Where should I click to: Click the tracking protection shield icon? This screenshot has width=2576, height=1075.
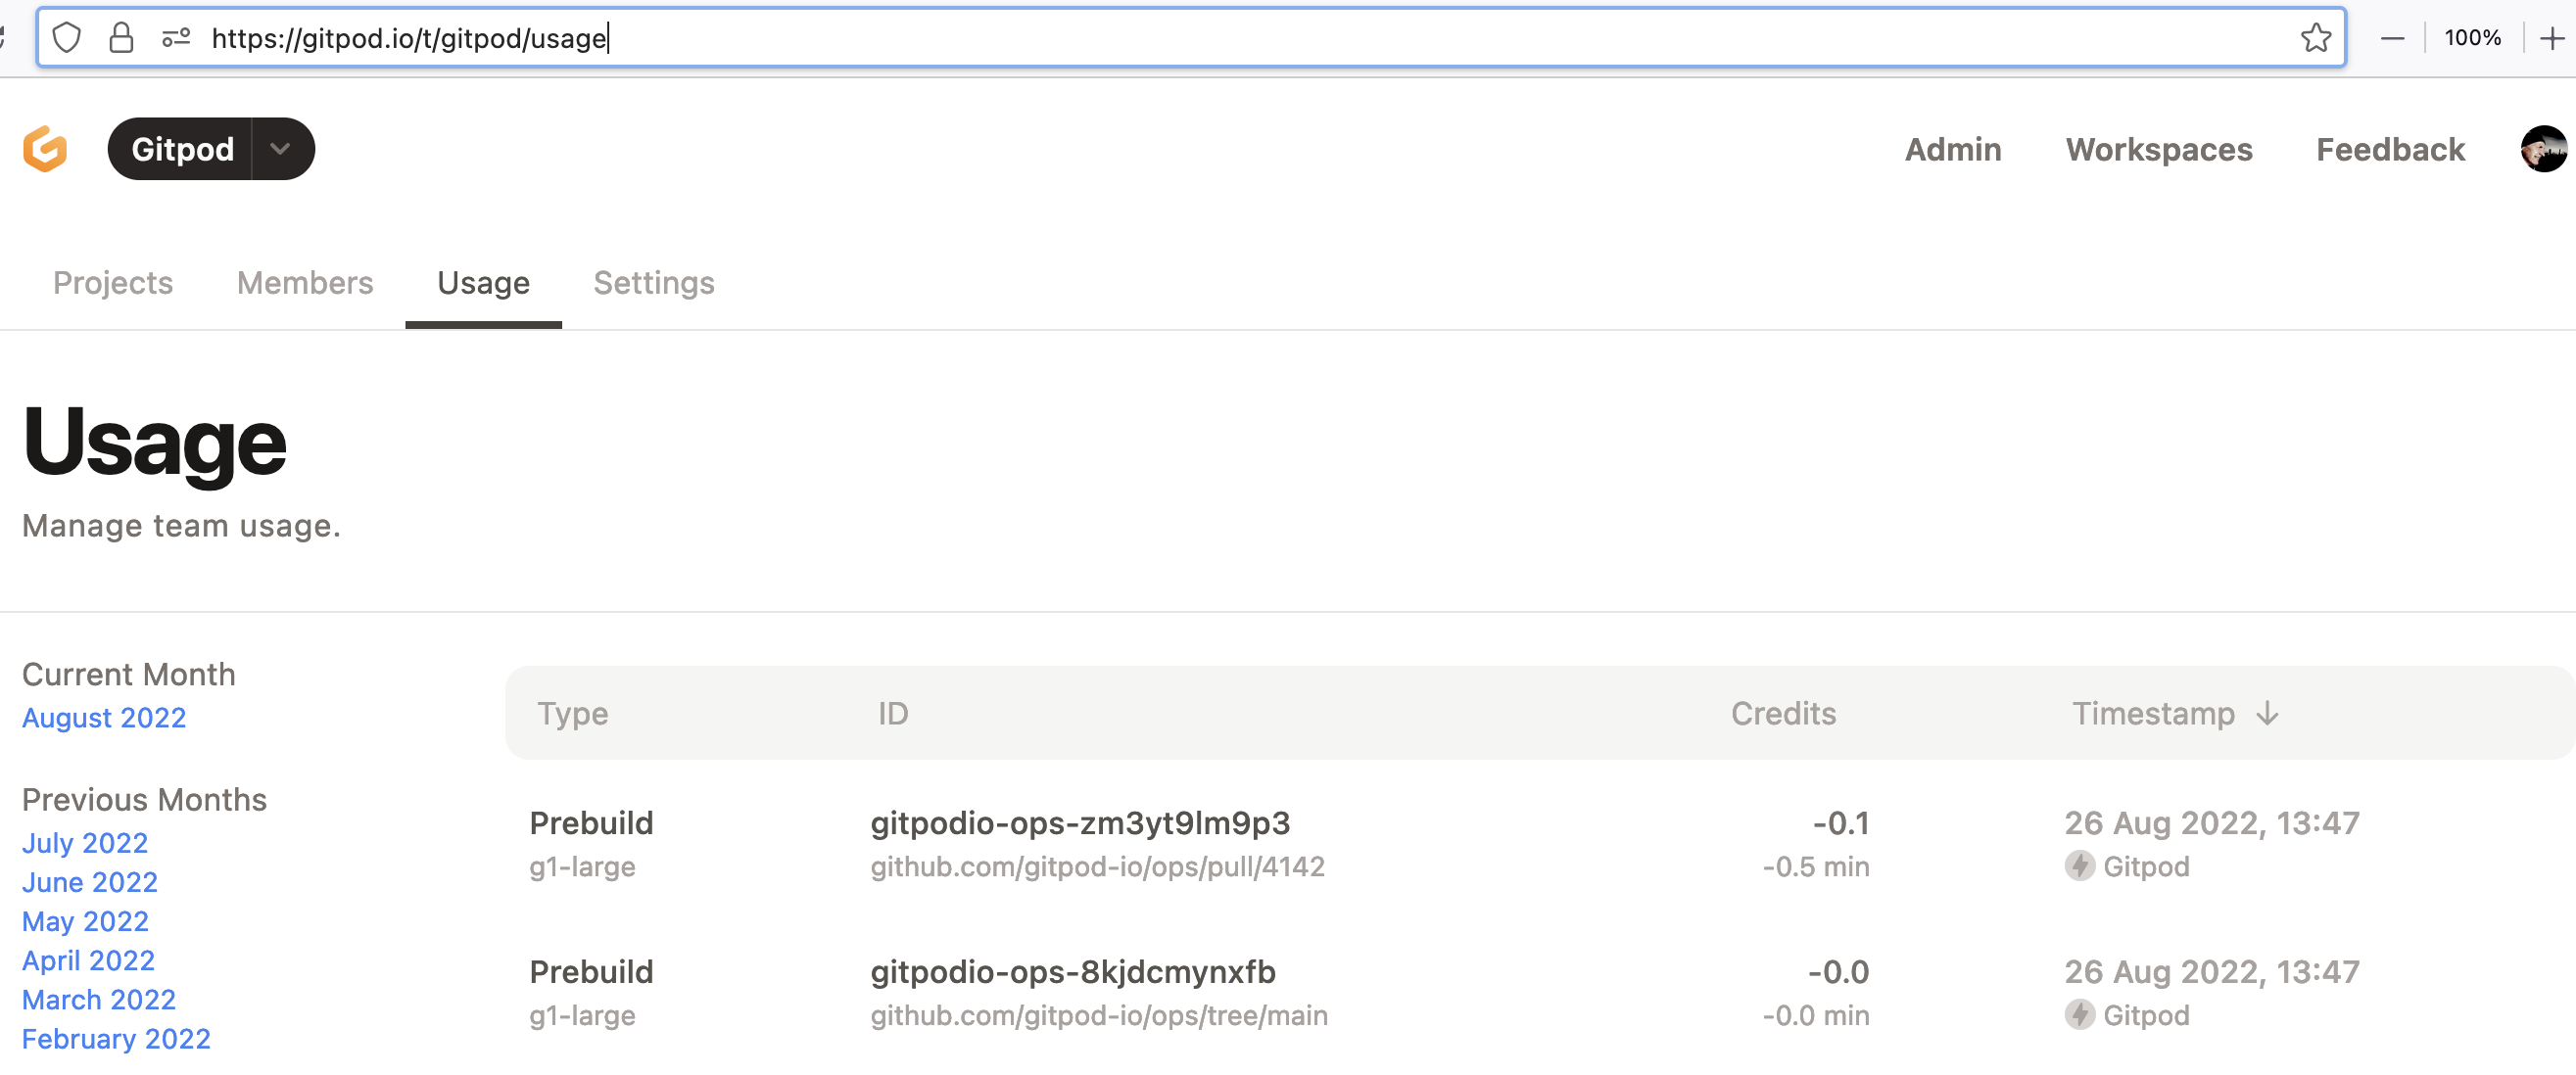coord(67,38)
